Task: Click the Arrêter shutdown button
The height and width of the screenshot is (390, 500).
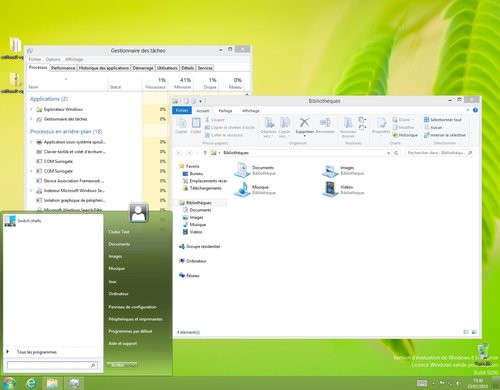Action: 118,365
